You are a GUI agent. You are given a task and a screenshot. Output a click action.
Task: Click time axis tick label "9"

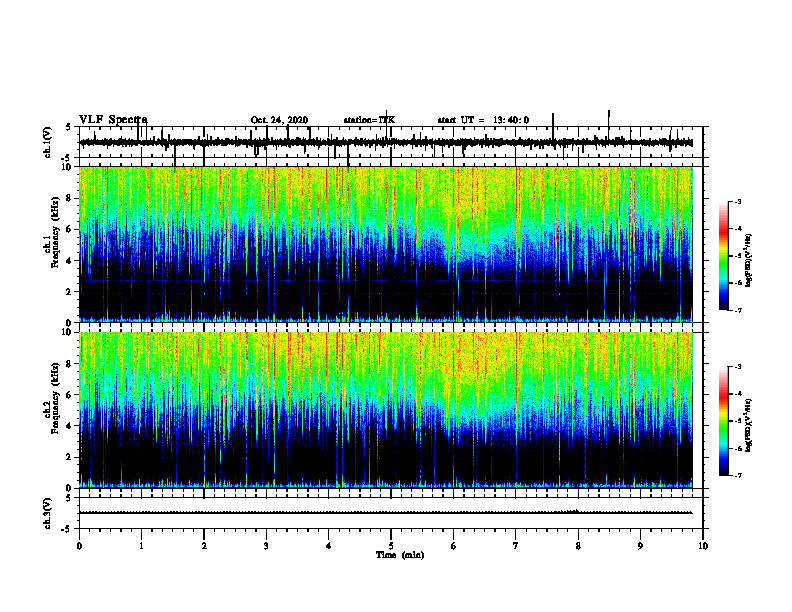coord(640,546)
